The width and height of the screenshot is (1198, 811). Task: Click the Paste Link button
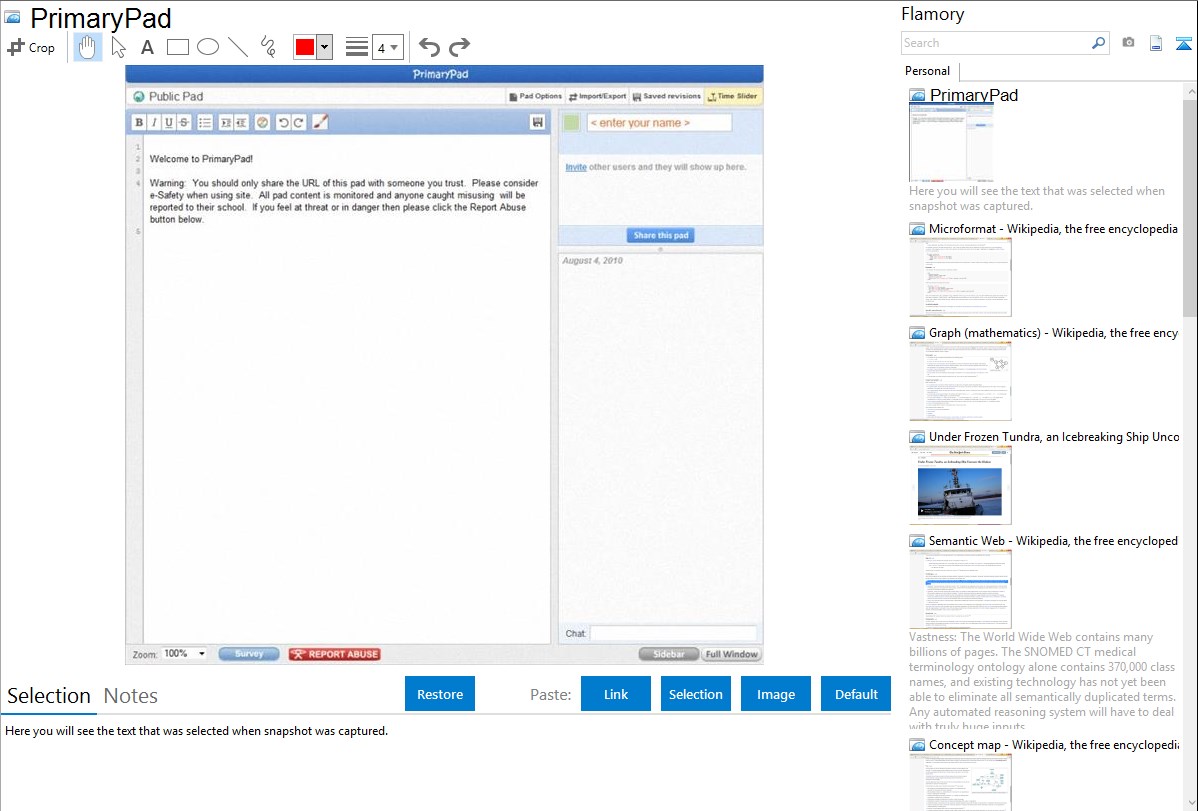(x=616, y=694)
